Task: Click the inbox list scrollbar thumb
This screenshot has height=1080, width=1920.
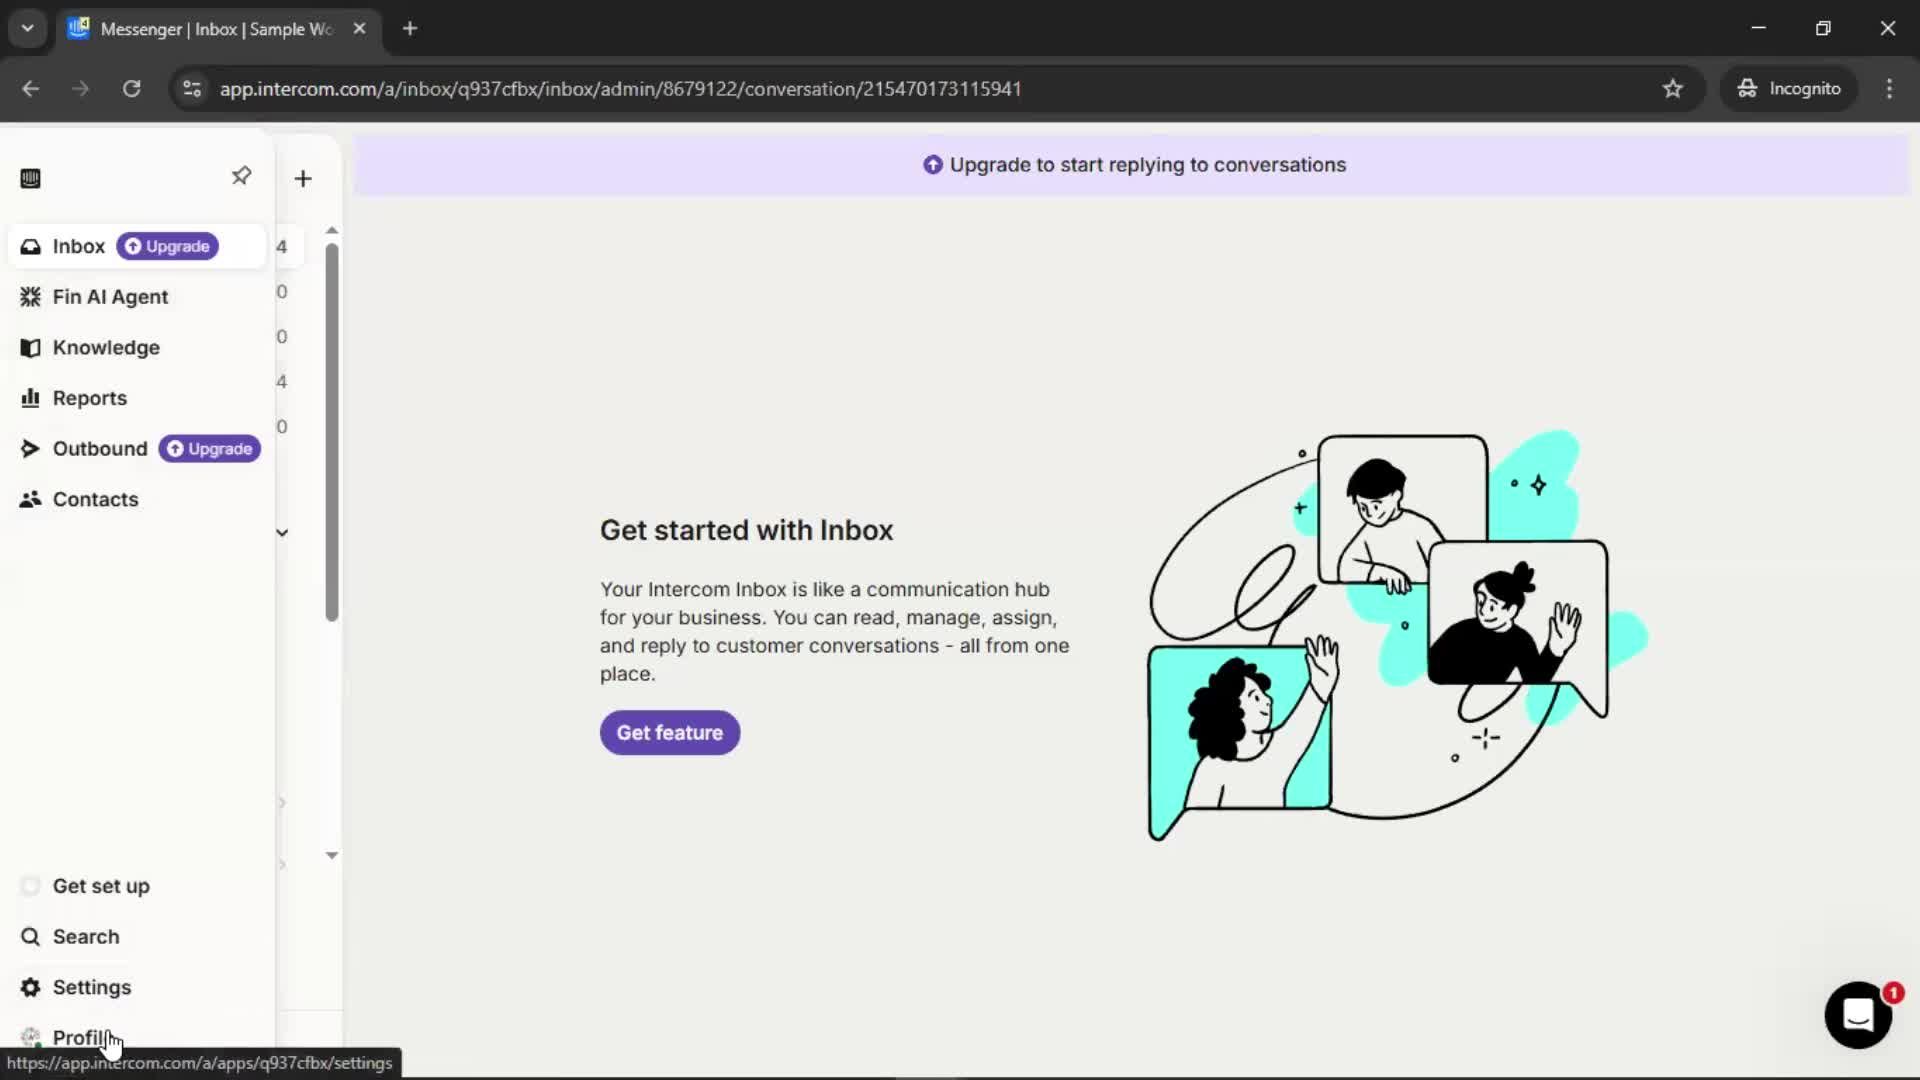Action: 332,432
